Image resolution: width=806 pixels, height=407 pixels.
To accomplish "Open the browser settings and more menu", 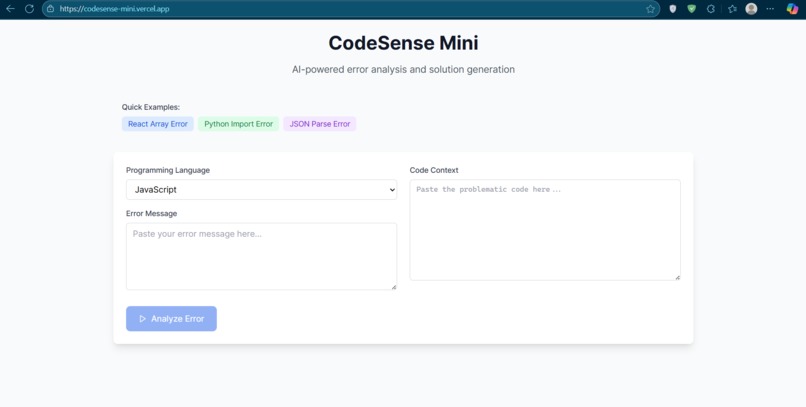I will (770, 9).
